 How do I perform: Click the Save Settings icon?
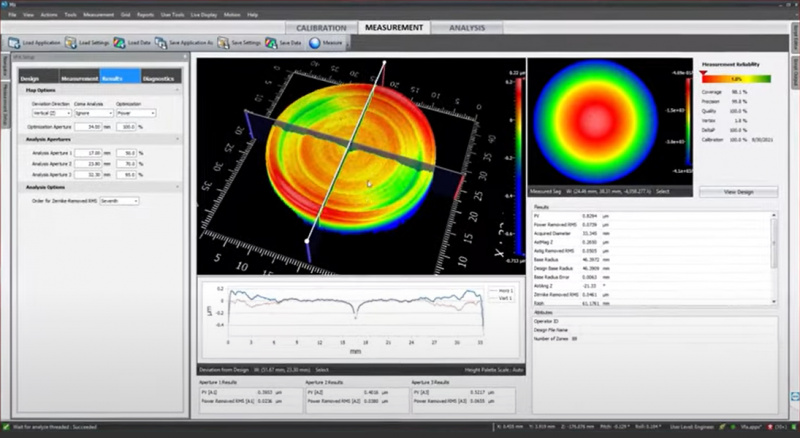[223, 43]
